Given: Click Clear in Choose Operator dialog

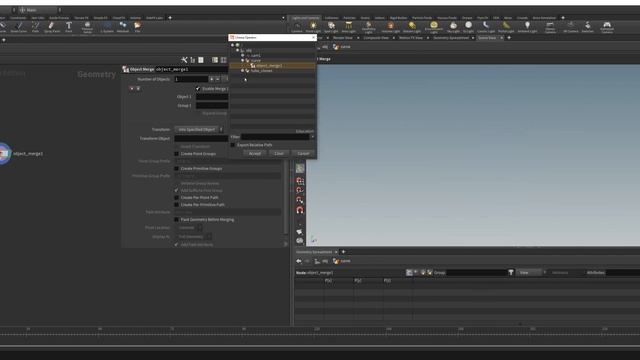Looking at the screenshot, I should [279, 153].
